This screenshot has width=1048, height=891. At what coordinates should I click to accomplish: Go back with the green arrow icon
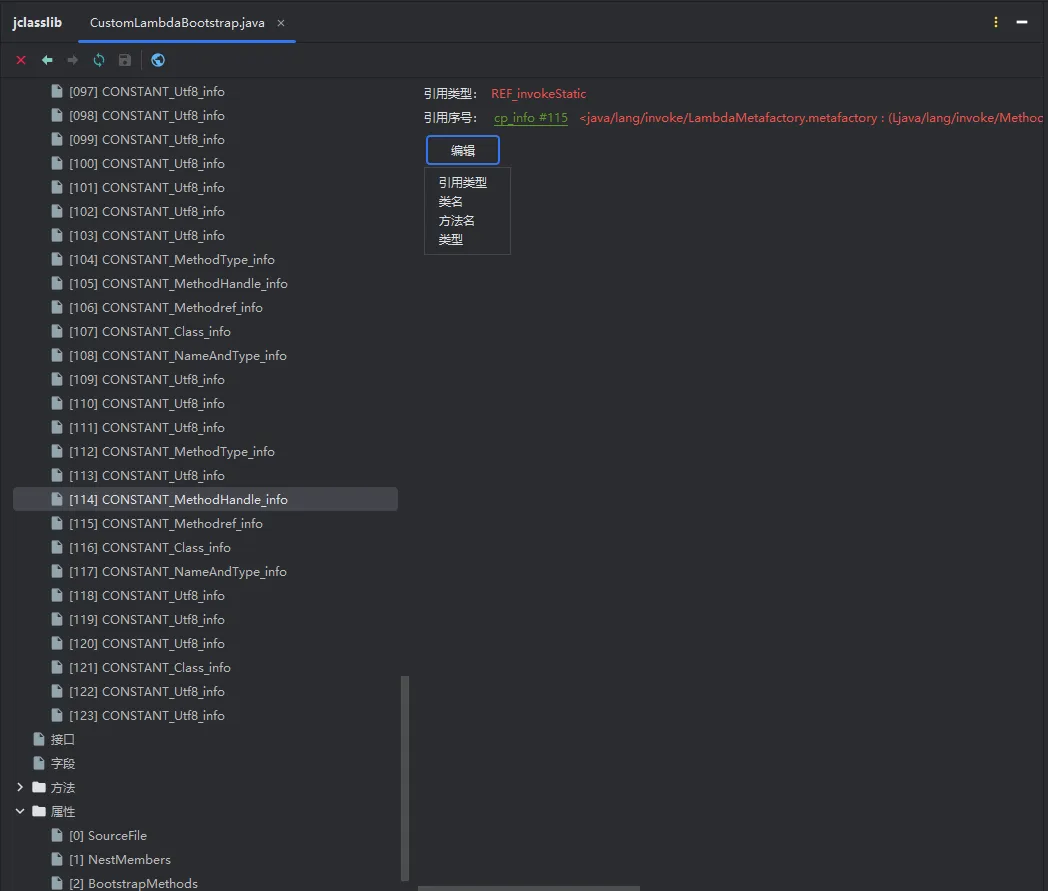(47, 60)
